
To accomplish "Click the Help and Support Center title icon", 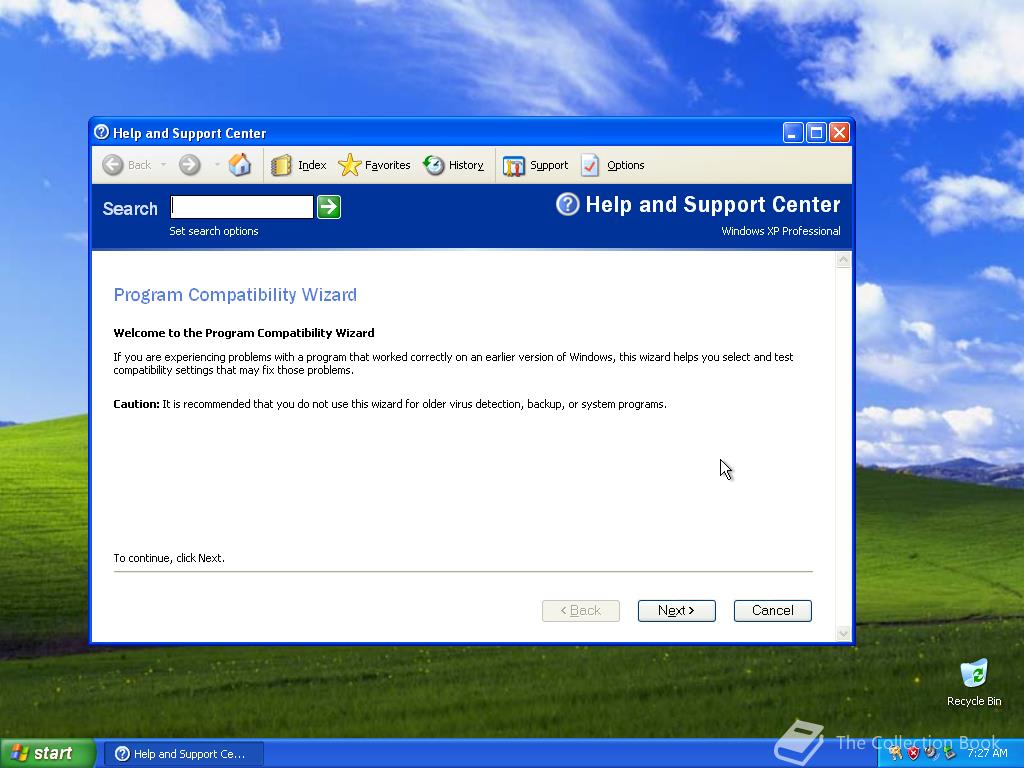I will click(x=101, y=133).
